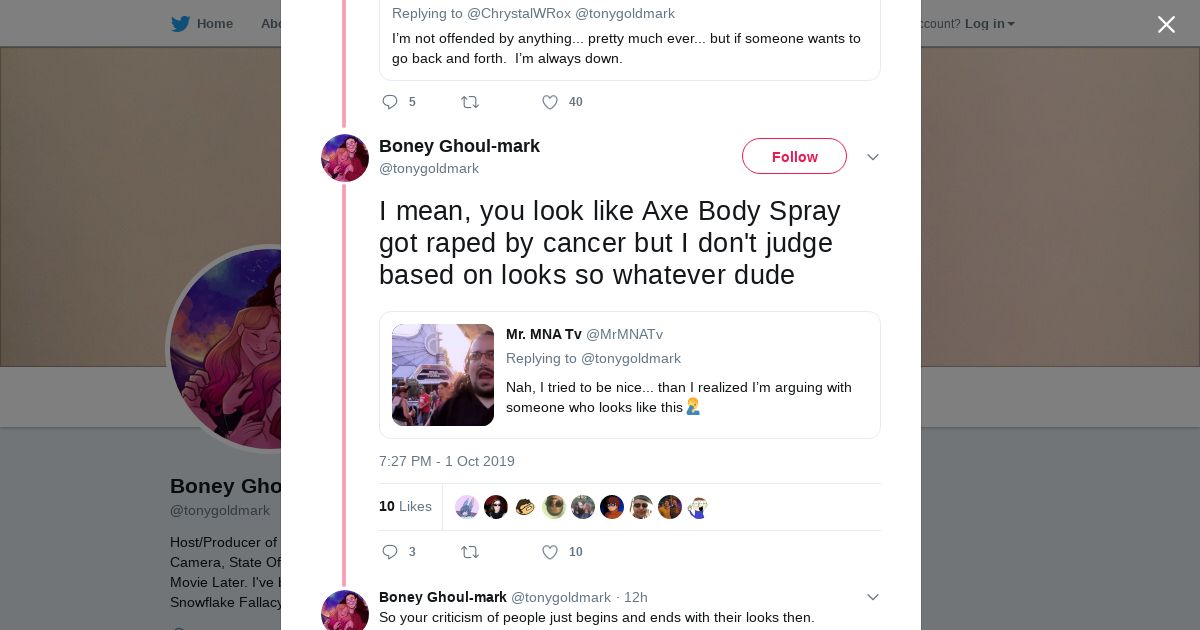Open the @MrMNATv quoted tweet text
1200x630 pixels.
click(678, 397)
